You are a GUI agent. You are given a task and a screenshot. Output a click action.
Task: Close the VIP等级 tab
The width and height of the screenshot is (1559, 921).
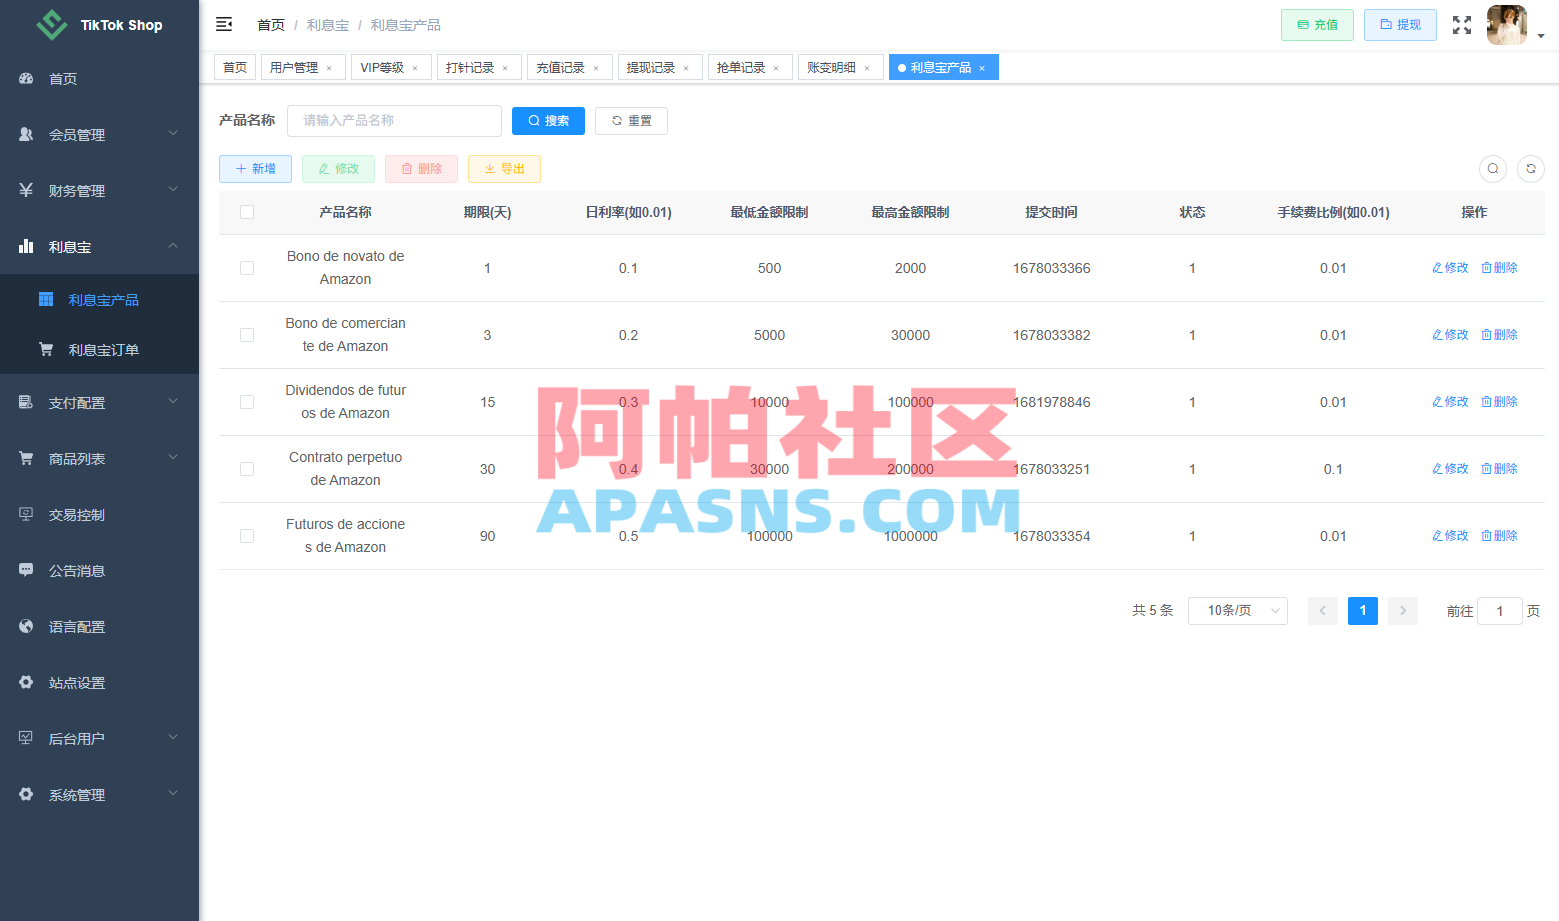[415, 68]
